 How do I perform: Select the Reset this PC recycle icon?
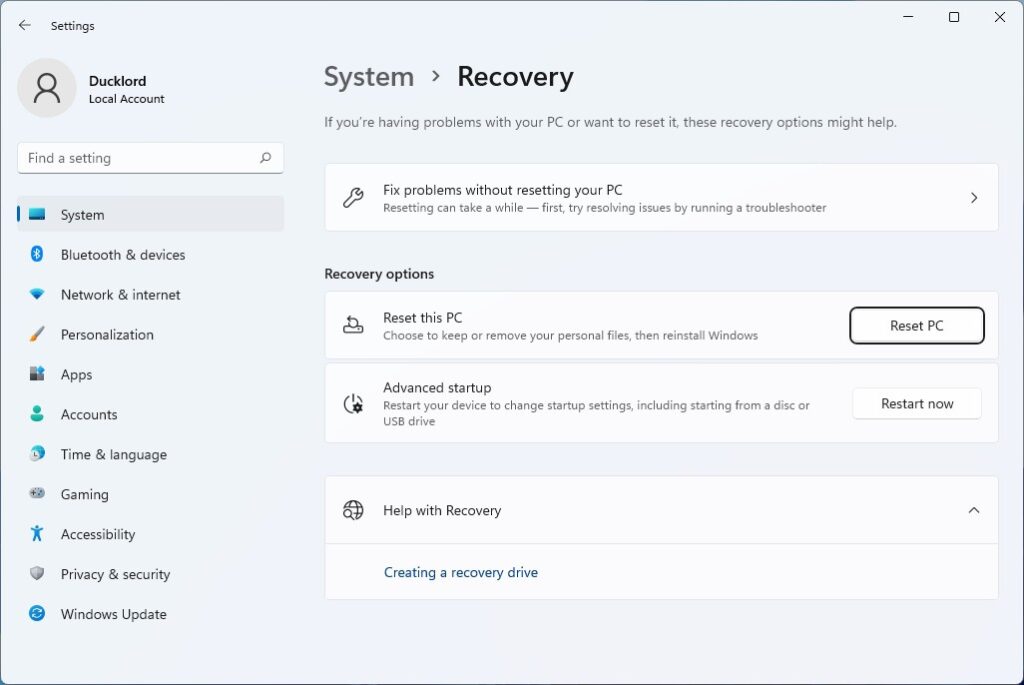click(353, 325)
